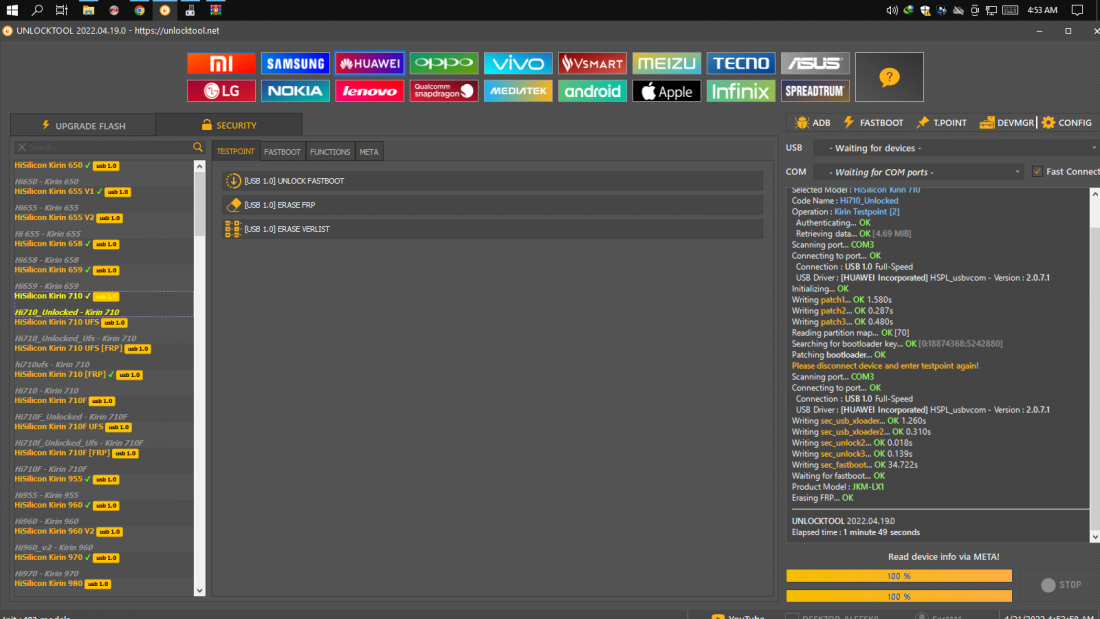Select the Nokia brand logo
This screenshot has height=619, width=1100.
295,91
